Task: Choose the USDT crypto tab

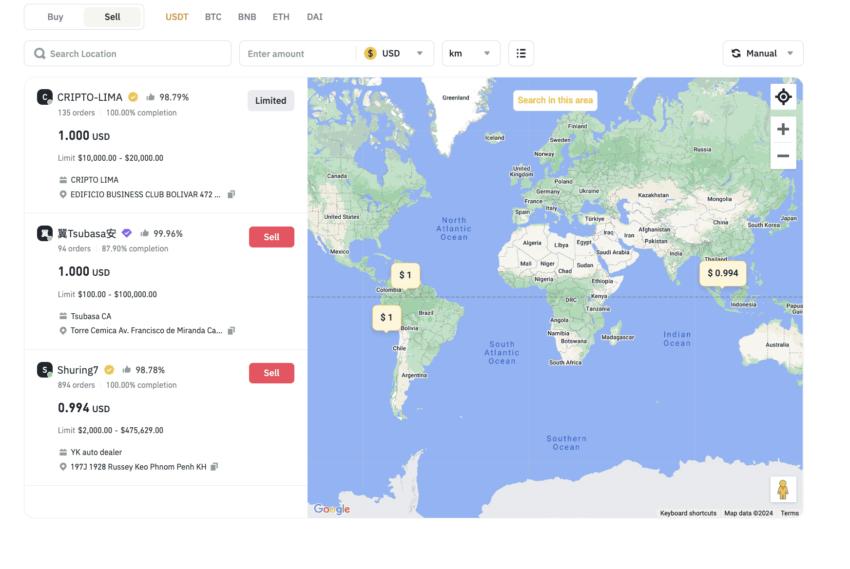Action: (177, 17)
